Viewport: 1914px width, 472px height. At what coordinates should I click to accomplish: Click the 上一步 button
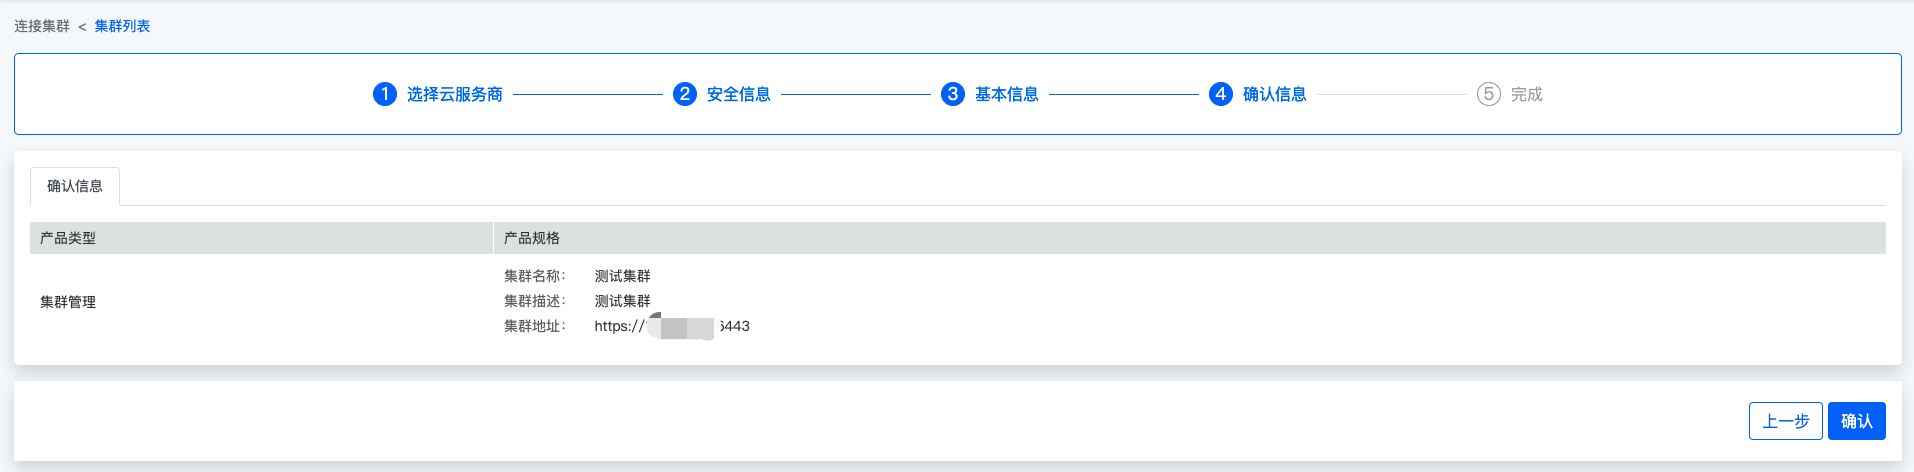coord(1786,421)
